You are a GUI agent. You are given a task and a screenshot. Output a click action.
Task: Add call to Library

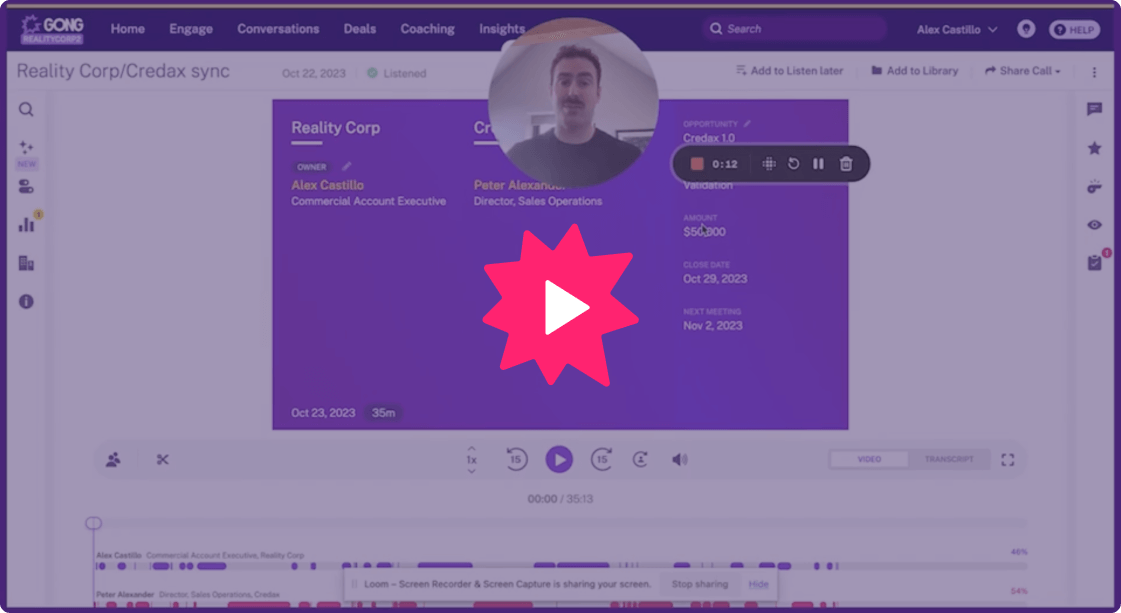point(914,71)
